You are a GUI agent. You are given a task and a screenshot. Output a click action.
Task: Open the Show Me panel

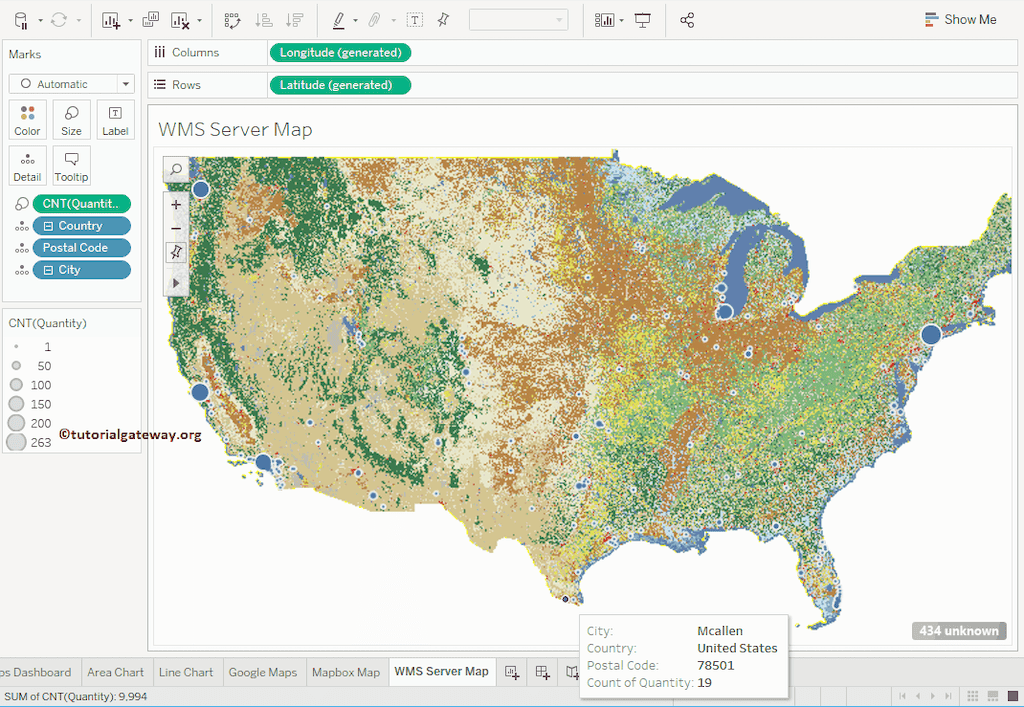click(x=961, y=19)
